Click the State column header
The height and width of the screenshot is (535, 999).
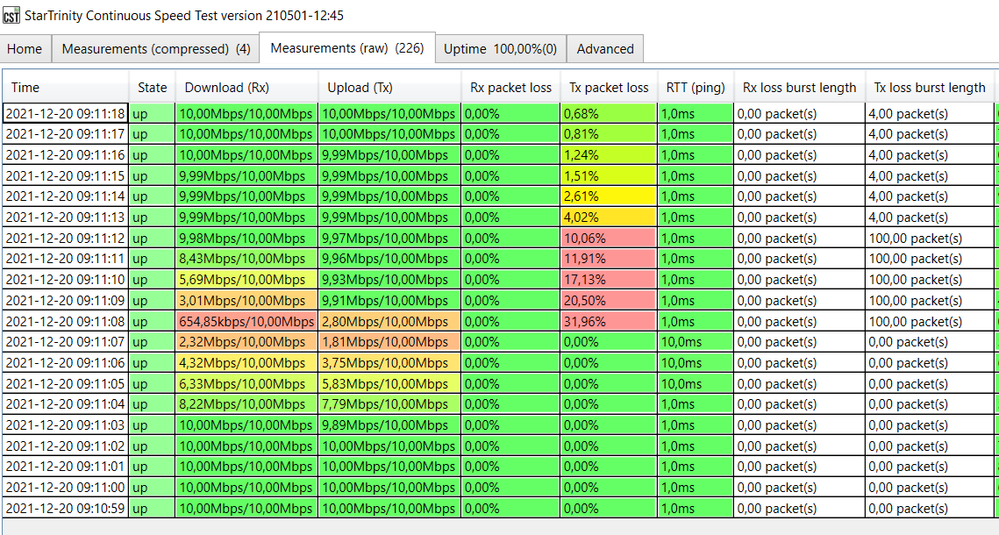click(152, 87)
